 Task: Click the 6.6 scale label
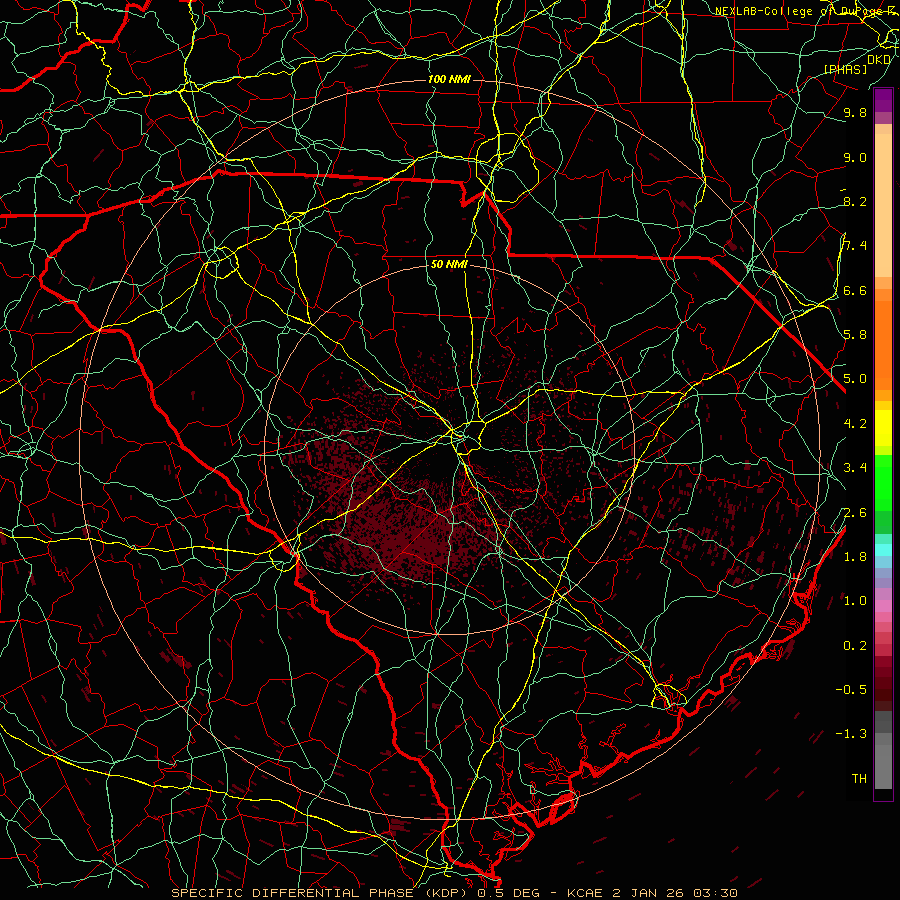pos(855,290)
